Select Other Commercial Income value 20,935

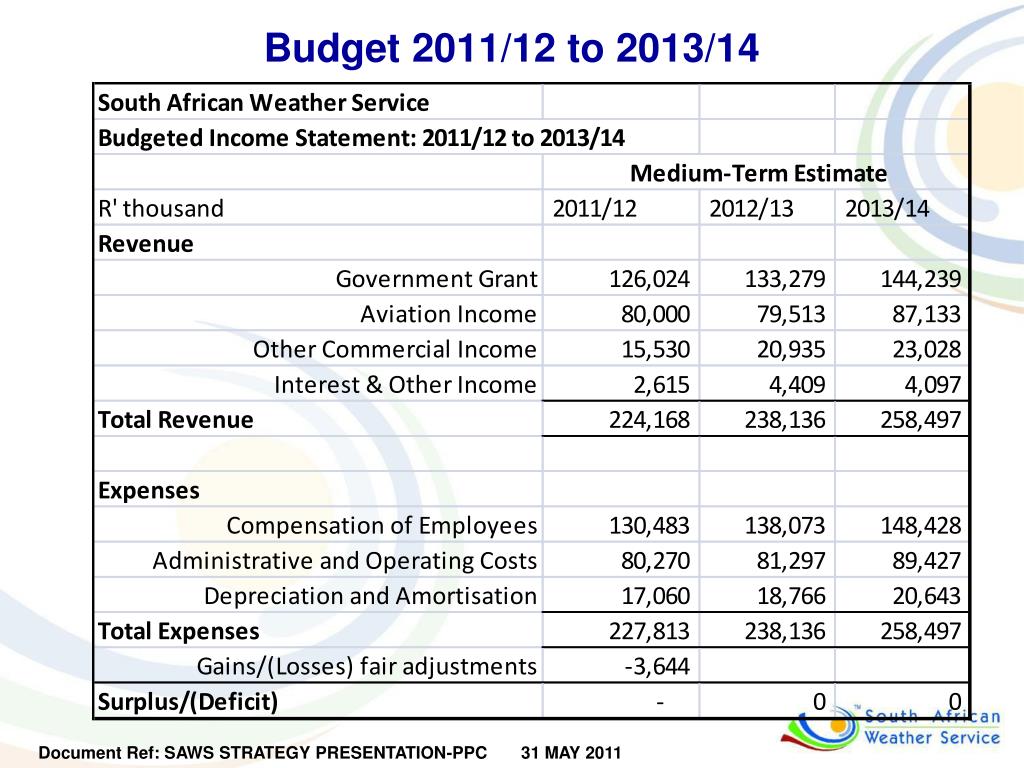point(791,349)
